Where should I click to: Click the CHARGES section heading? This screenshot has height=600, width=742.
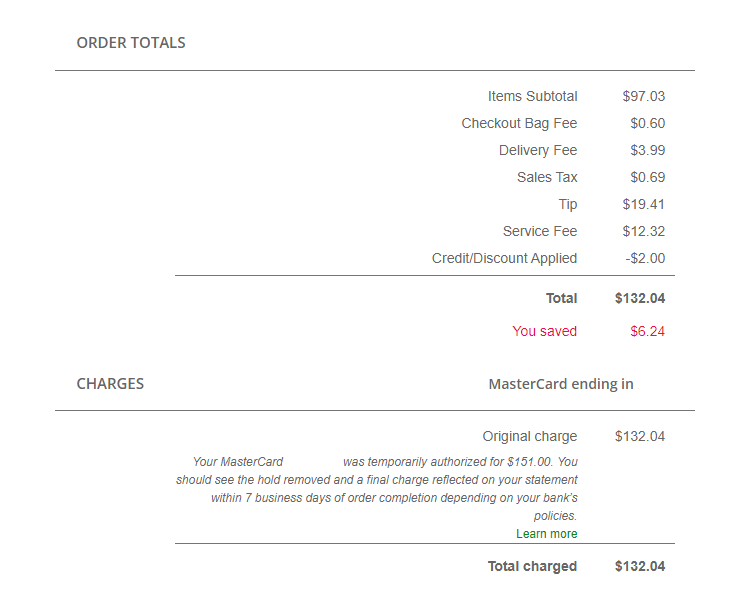[110, 384]
